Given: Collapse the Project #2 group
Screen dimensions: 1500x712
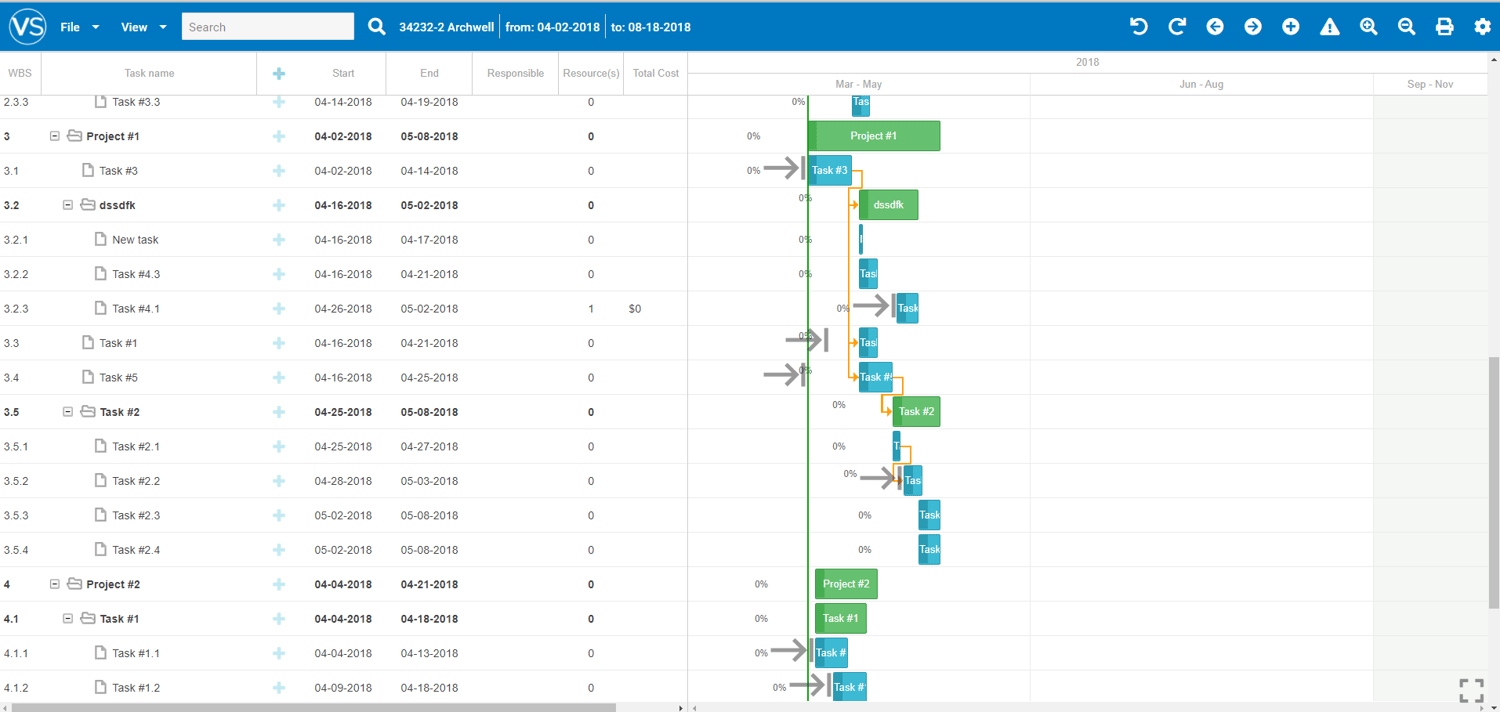Looking at the screenshot, I should pyautogui.click(x=55, y=584).
